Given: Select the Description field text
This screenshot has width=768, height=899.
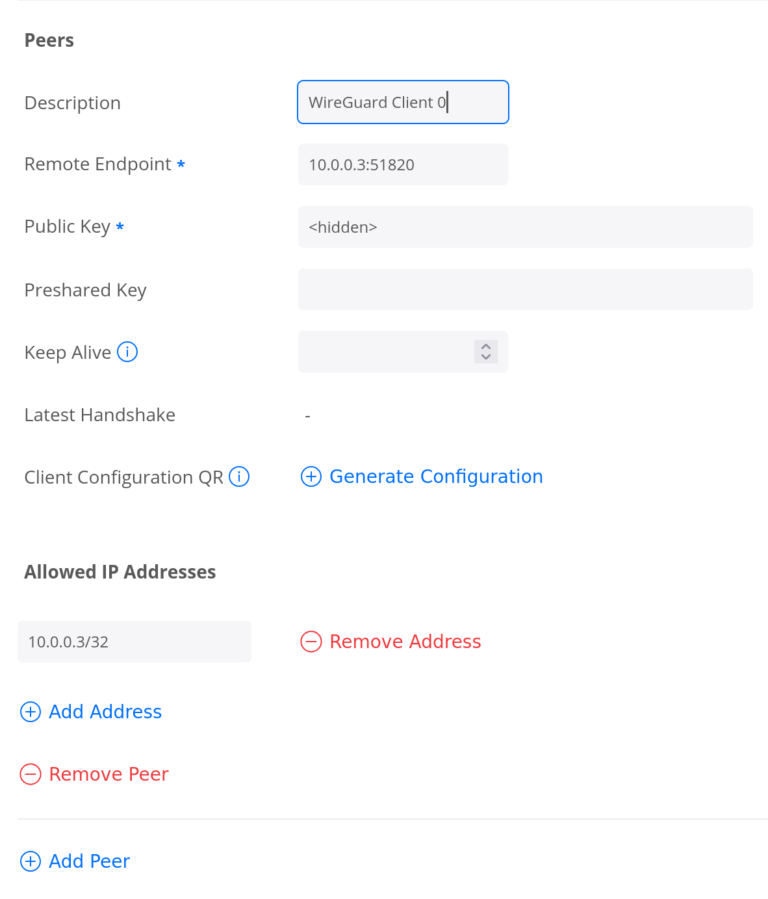Looking at the screenshot, I should [402, 102].
